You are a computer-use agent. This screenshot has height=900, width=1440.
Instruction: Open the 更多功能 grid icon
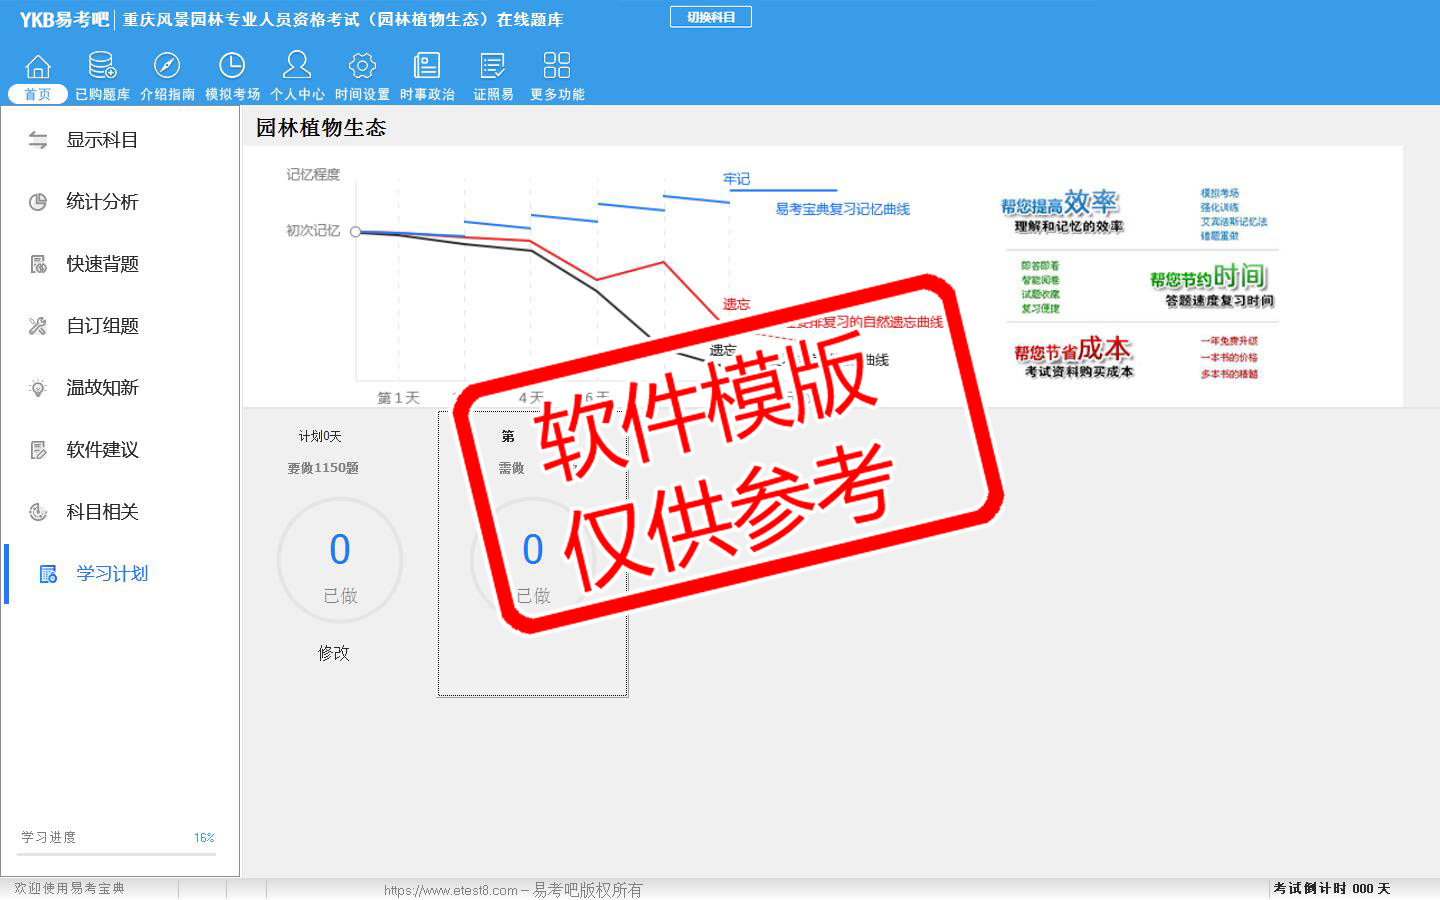pos(557,66)
